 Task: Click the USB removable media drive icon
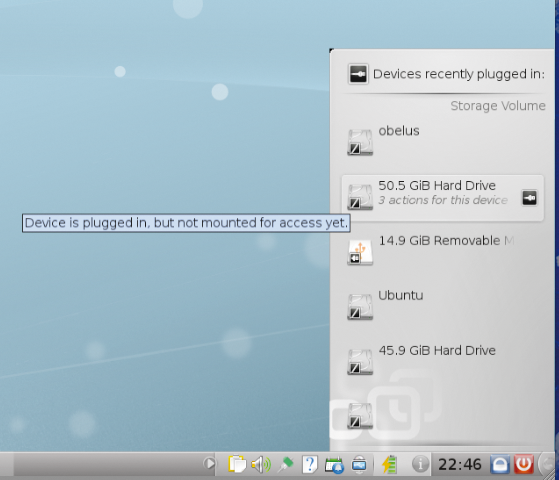pos(360,253)
